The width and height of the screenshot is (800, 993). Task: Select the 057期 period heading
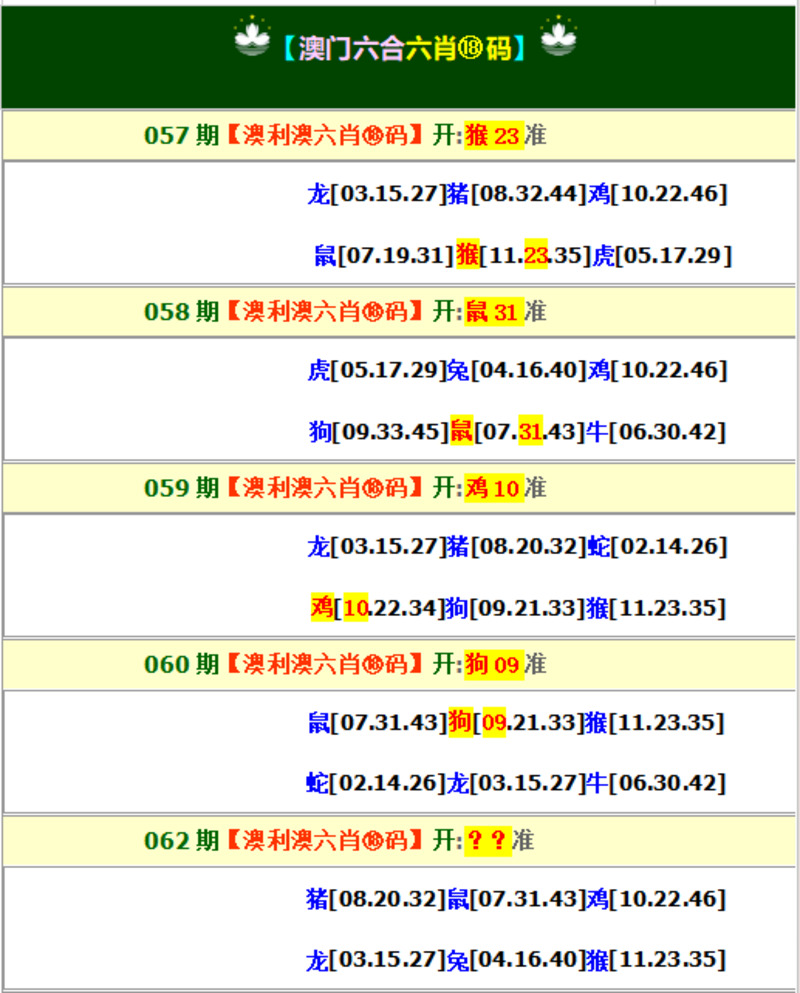coord(181,136)
